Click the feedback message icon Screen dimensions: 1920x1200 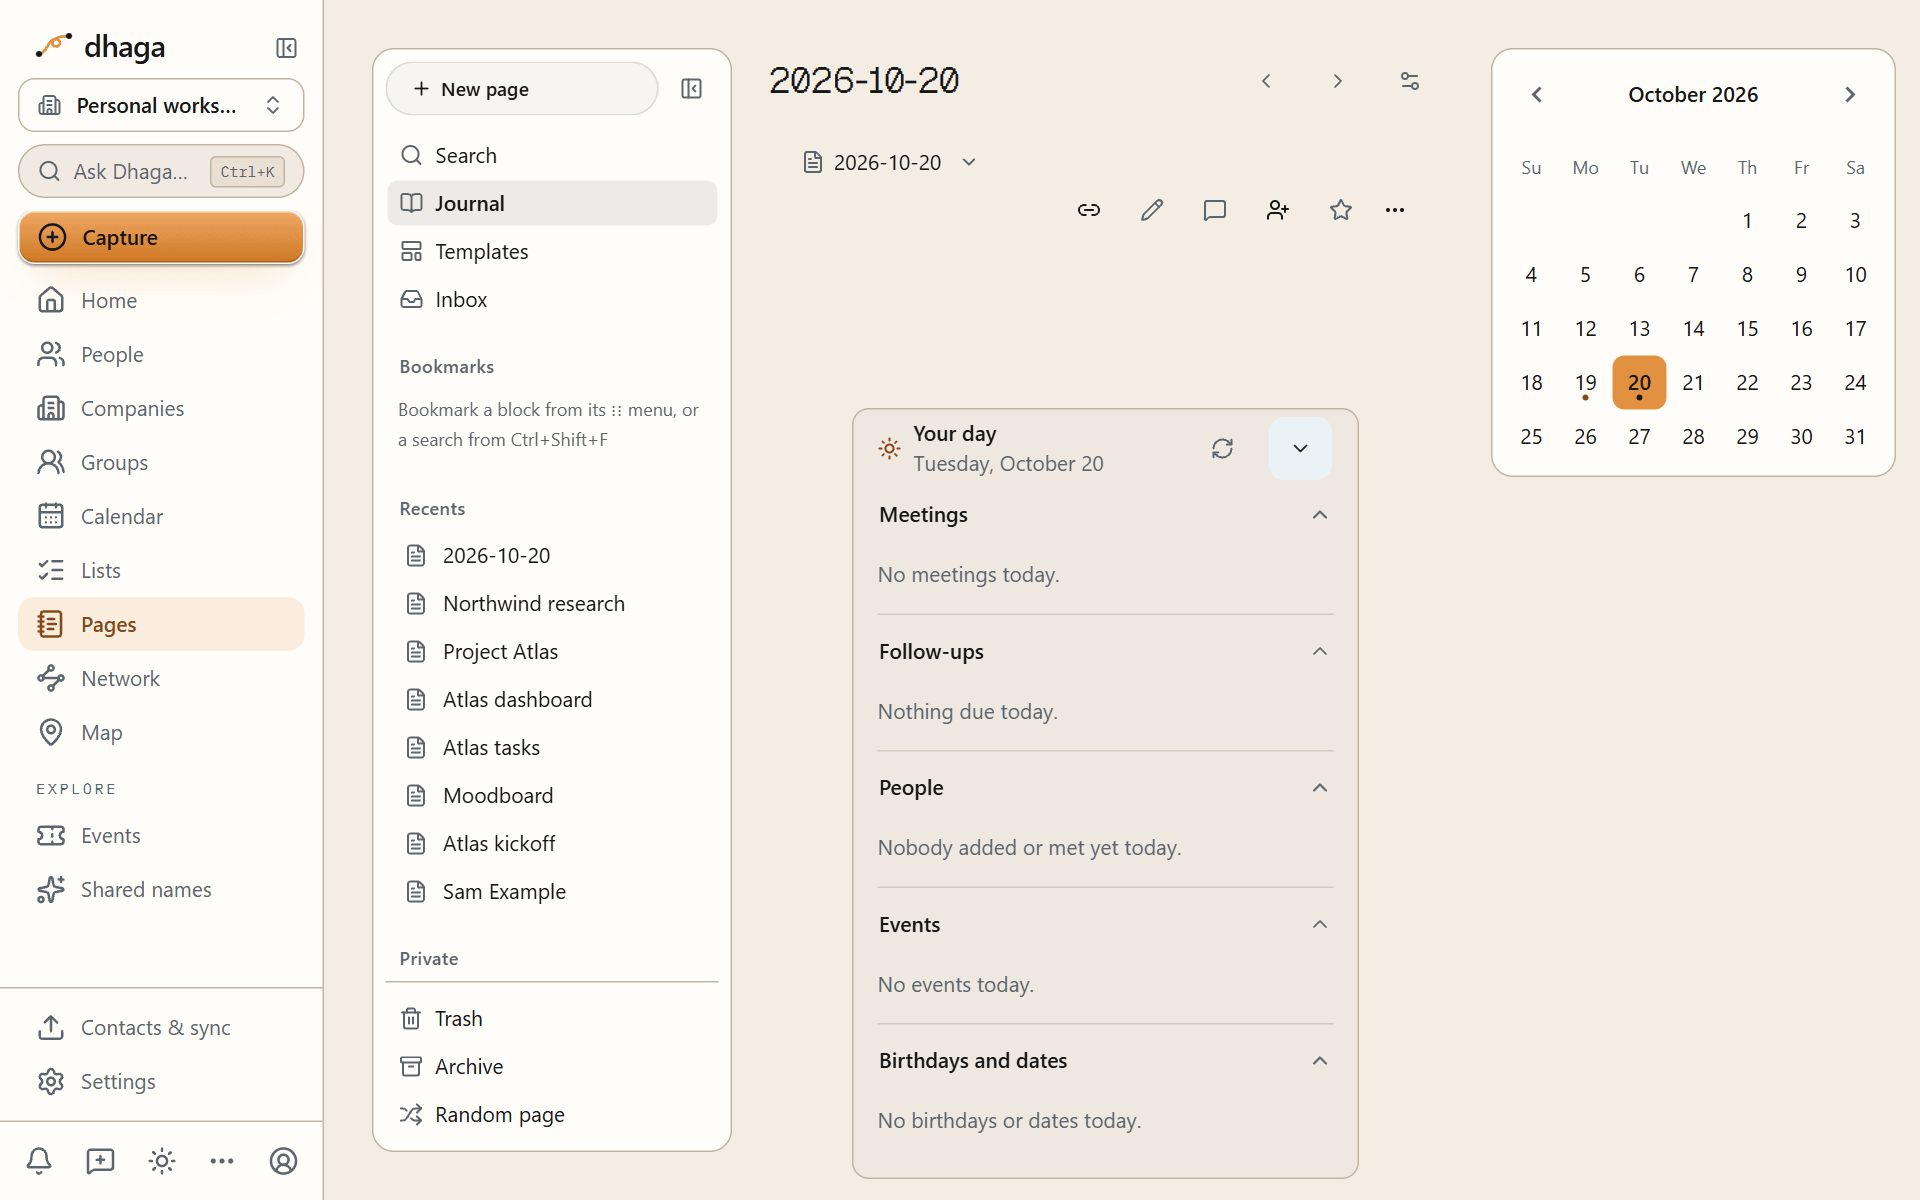pyautogui.click(x=100, y=1161)
